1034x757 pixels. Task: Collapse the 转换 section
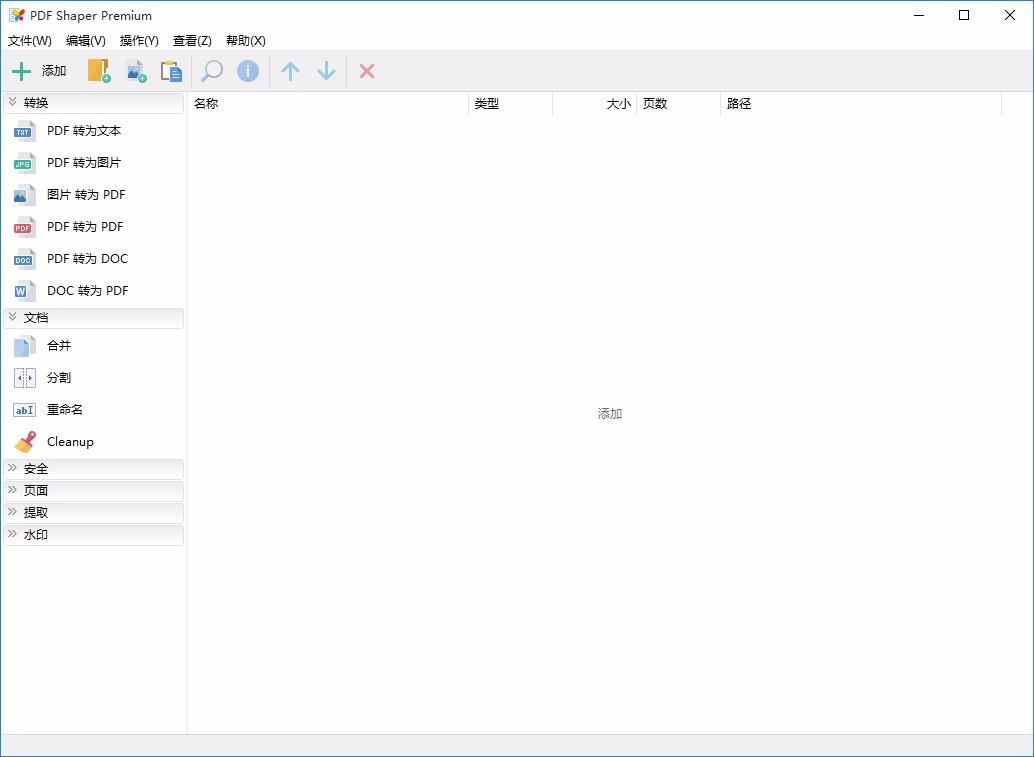(93, 103)
